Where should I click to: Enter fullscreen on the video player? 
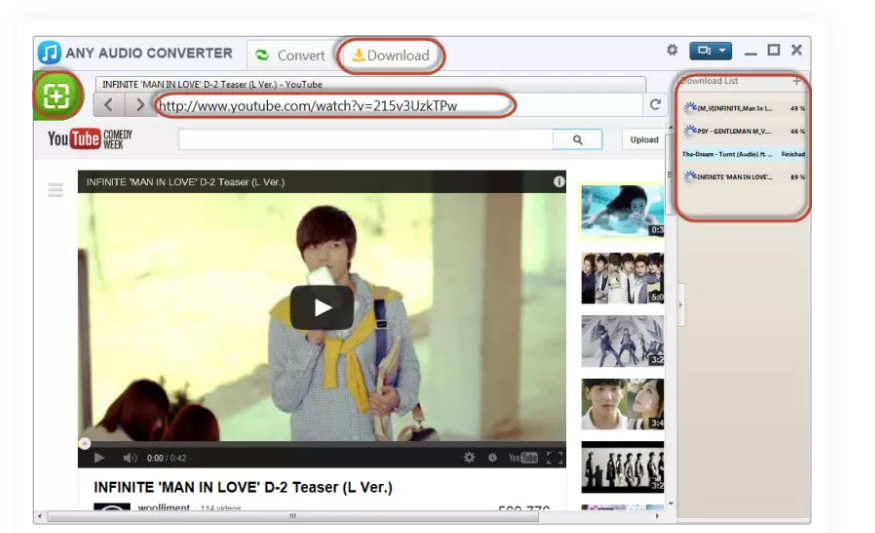pyautogui.click(x=554, y=458)
